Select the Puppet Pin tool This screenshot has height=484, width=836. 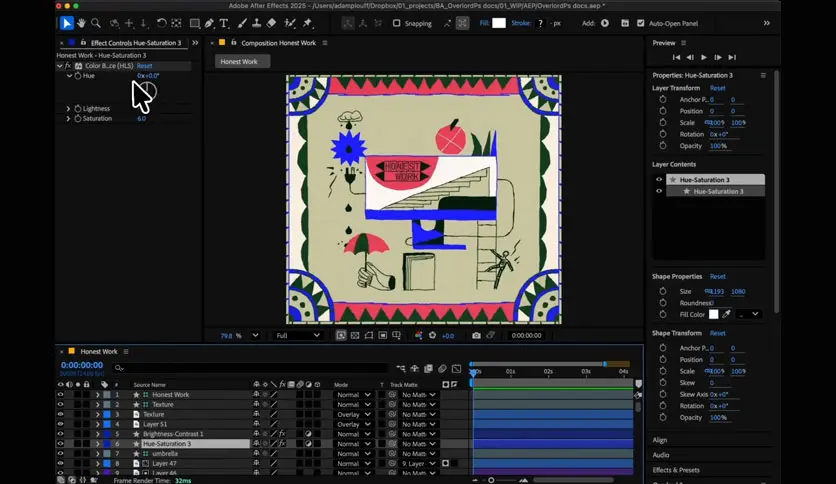coord(308,23)
